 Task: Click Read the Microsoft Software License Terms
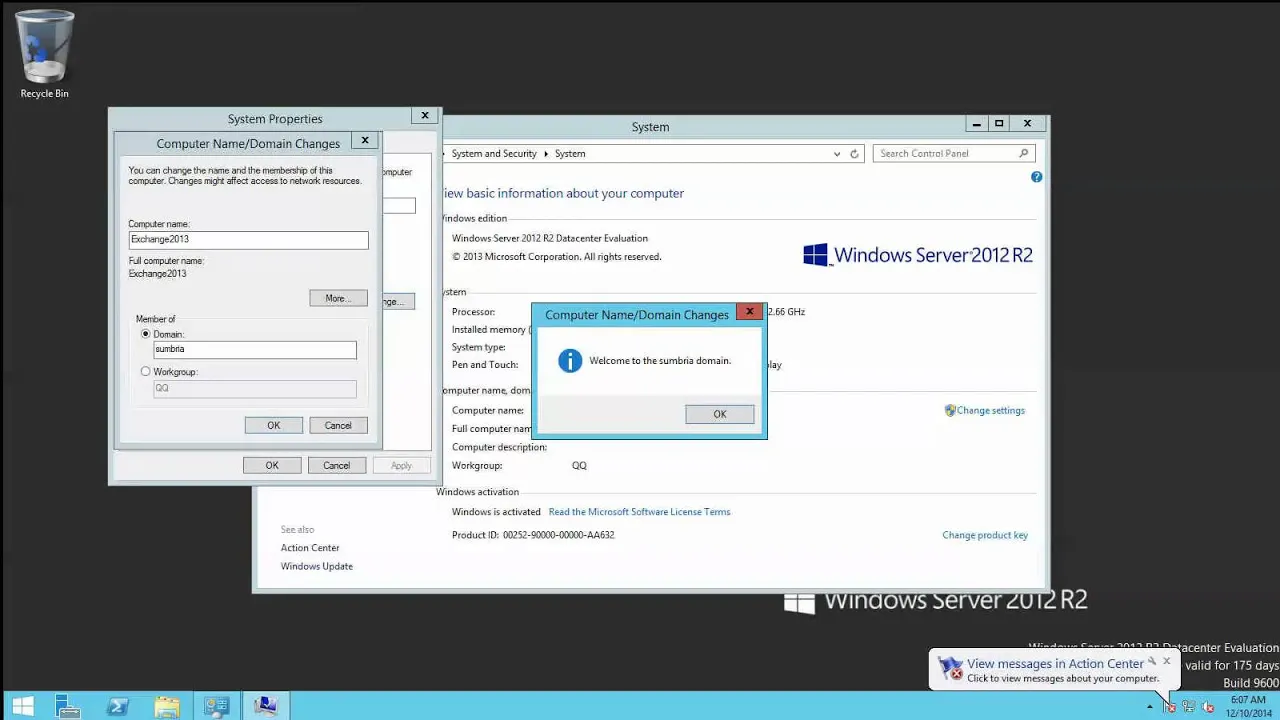(x=639, y=512)
